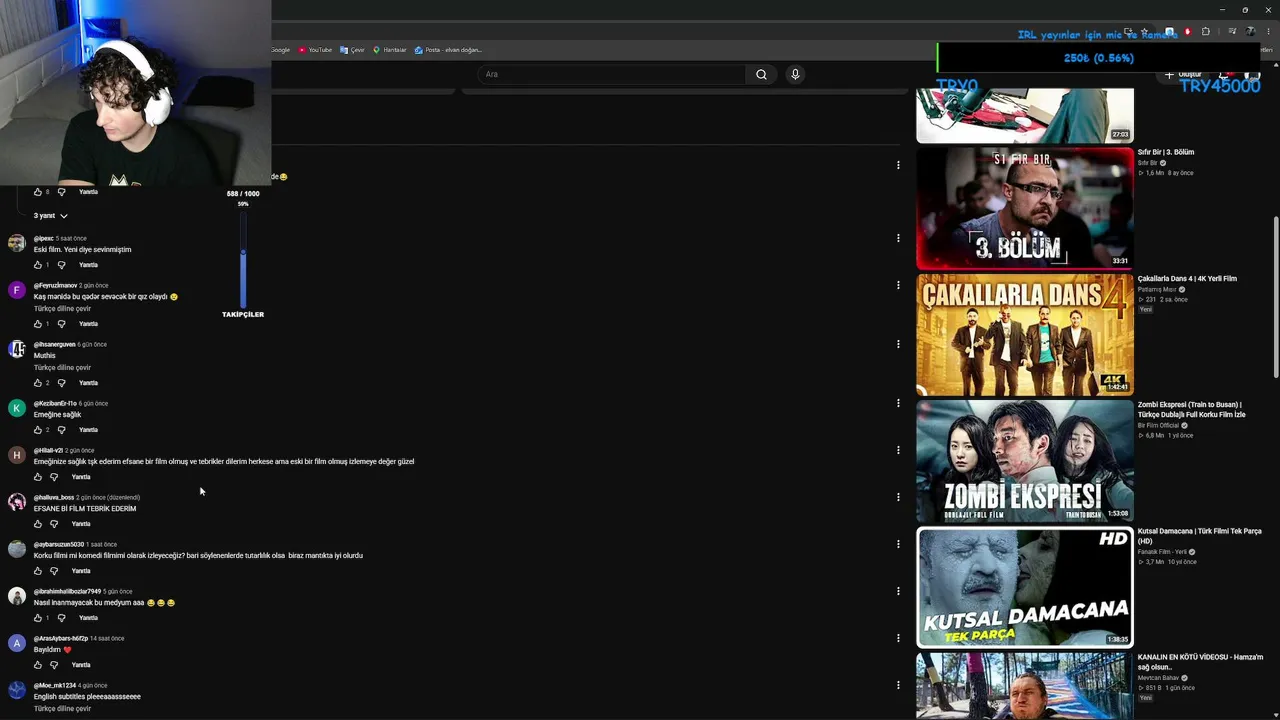1280x720 pixels.
Task: Open the "Fanatik Film - Yerli" channel name
Action: 1162,552
